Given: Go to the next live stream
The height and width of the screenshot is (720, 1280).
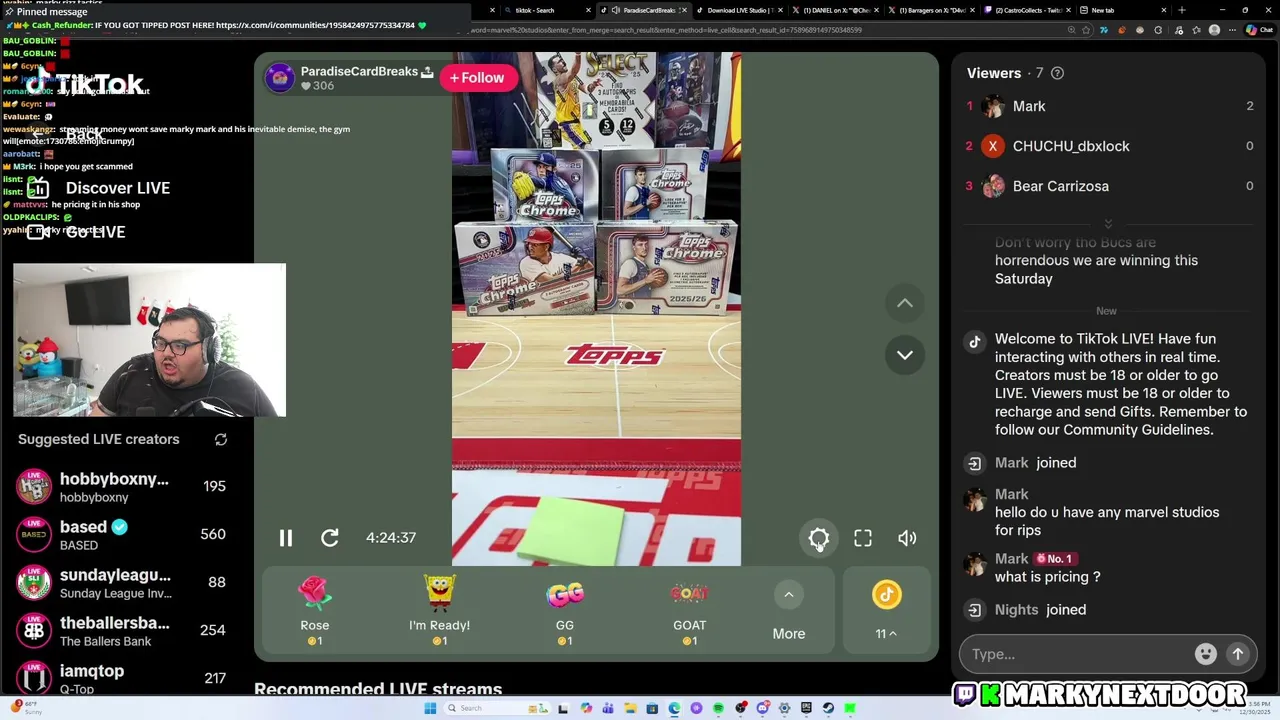Looking at the screenshot, I should [x=905, y=355].
